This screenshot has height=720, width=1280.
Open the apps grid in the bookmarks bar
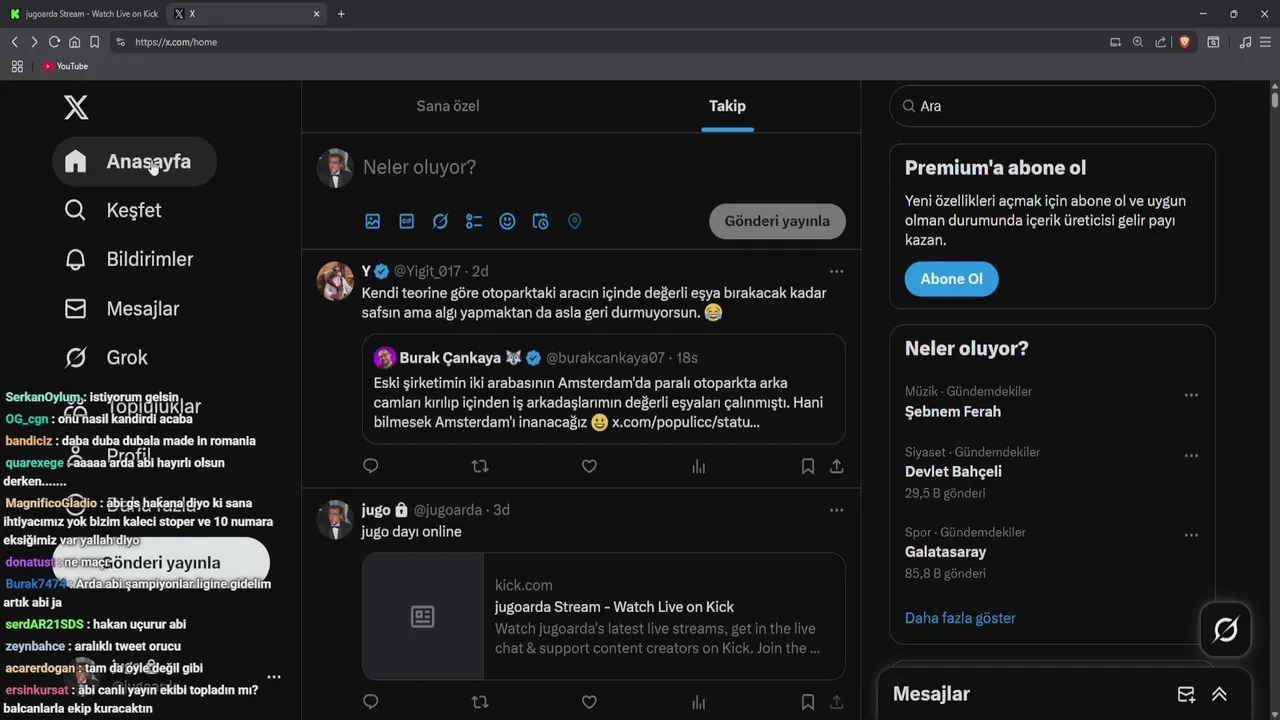(x=17, y=66)
